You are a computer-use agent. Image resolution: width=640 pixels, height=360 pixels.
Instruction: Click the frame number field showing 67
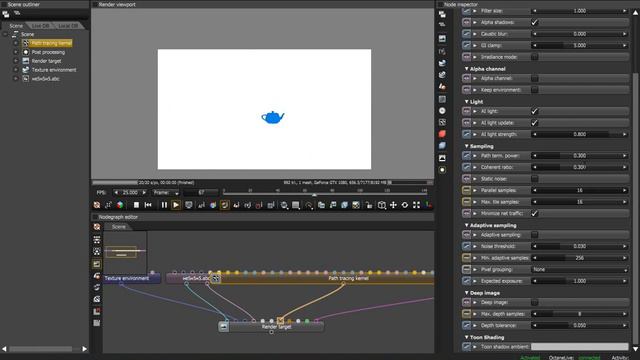coord(201,193)
